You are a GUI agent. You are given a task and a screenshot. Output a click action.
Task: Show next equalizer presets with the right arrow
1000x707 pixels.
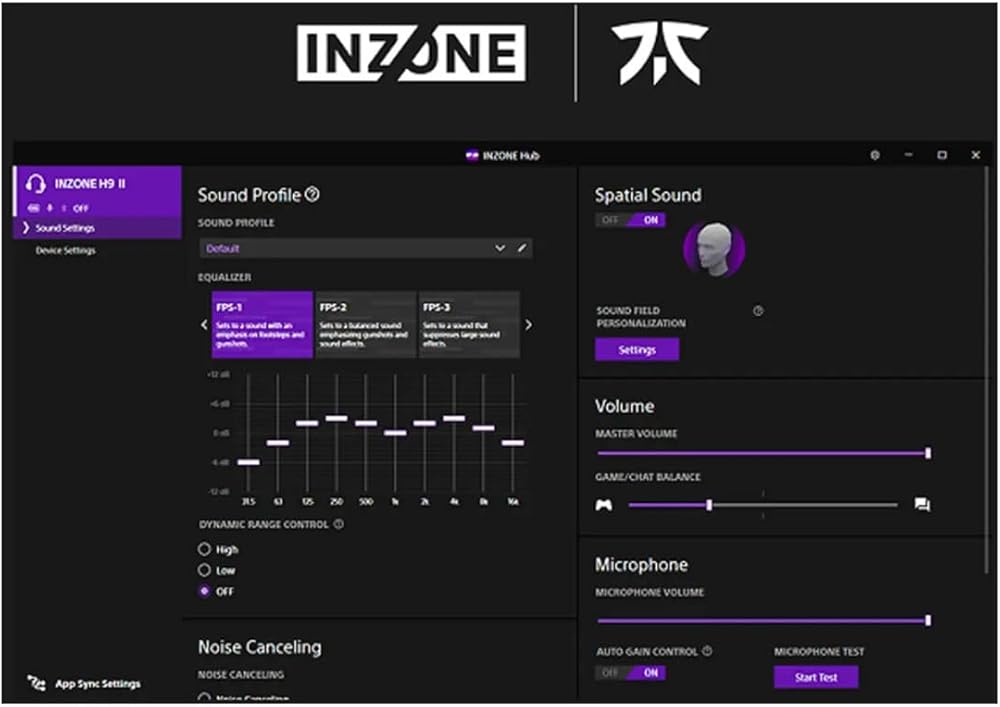pyautogui.click(x=528, y=325)
